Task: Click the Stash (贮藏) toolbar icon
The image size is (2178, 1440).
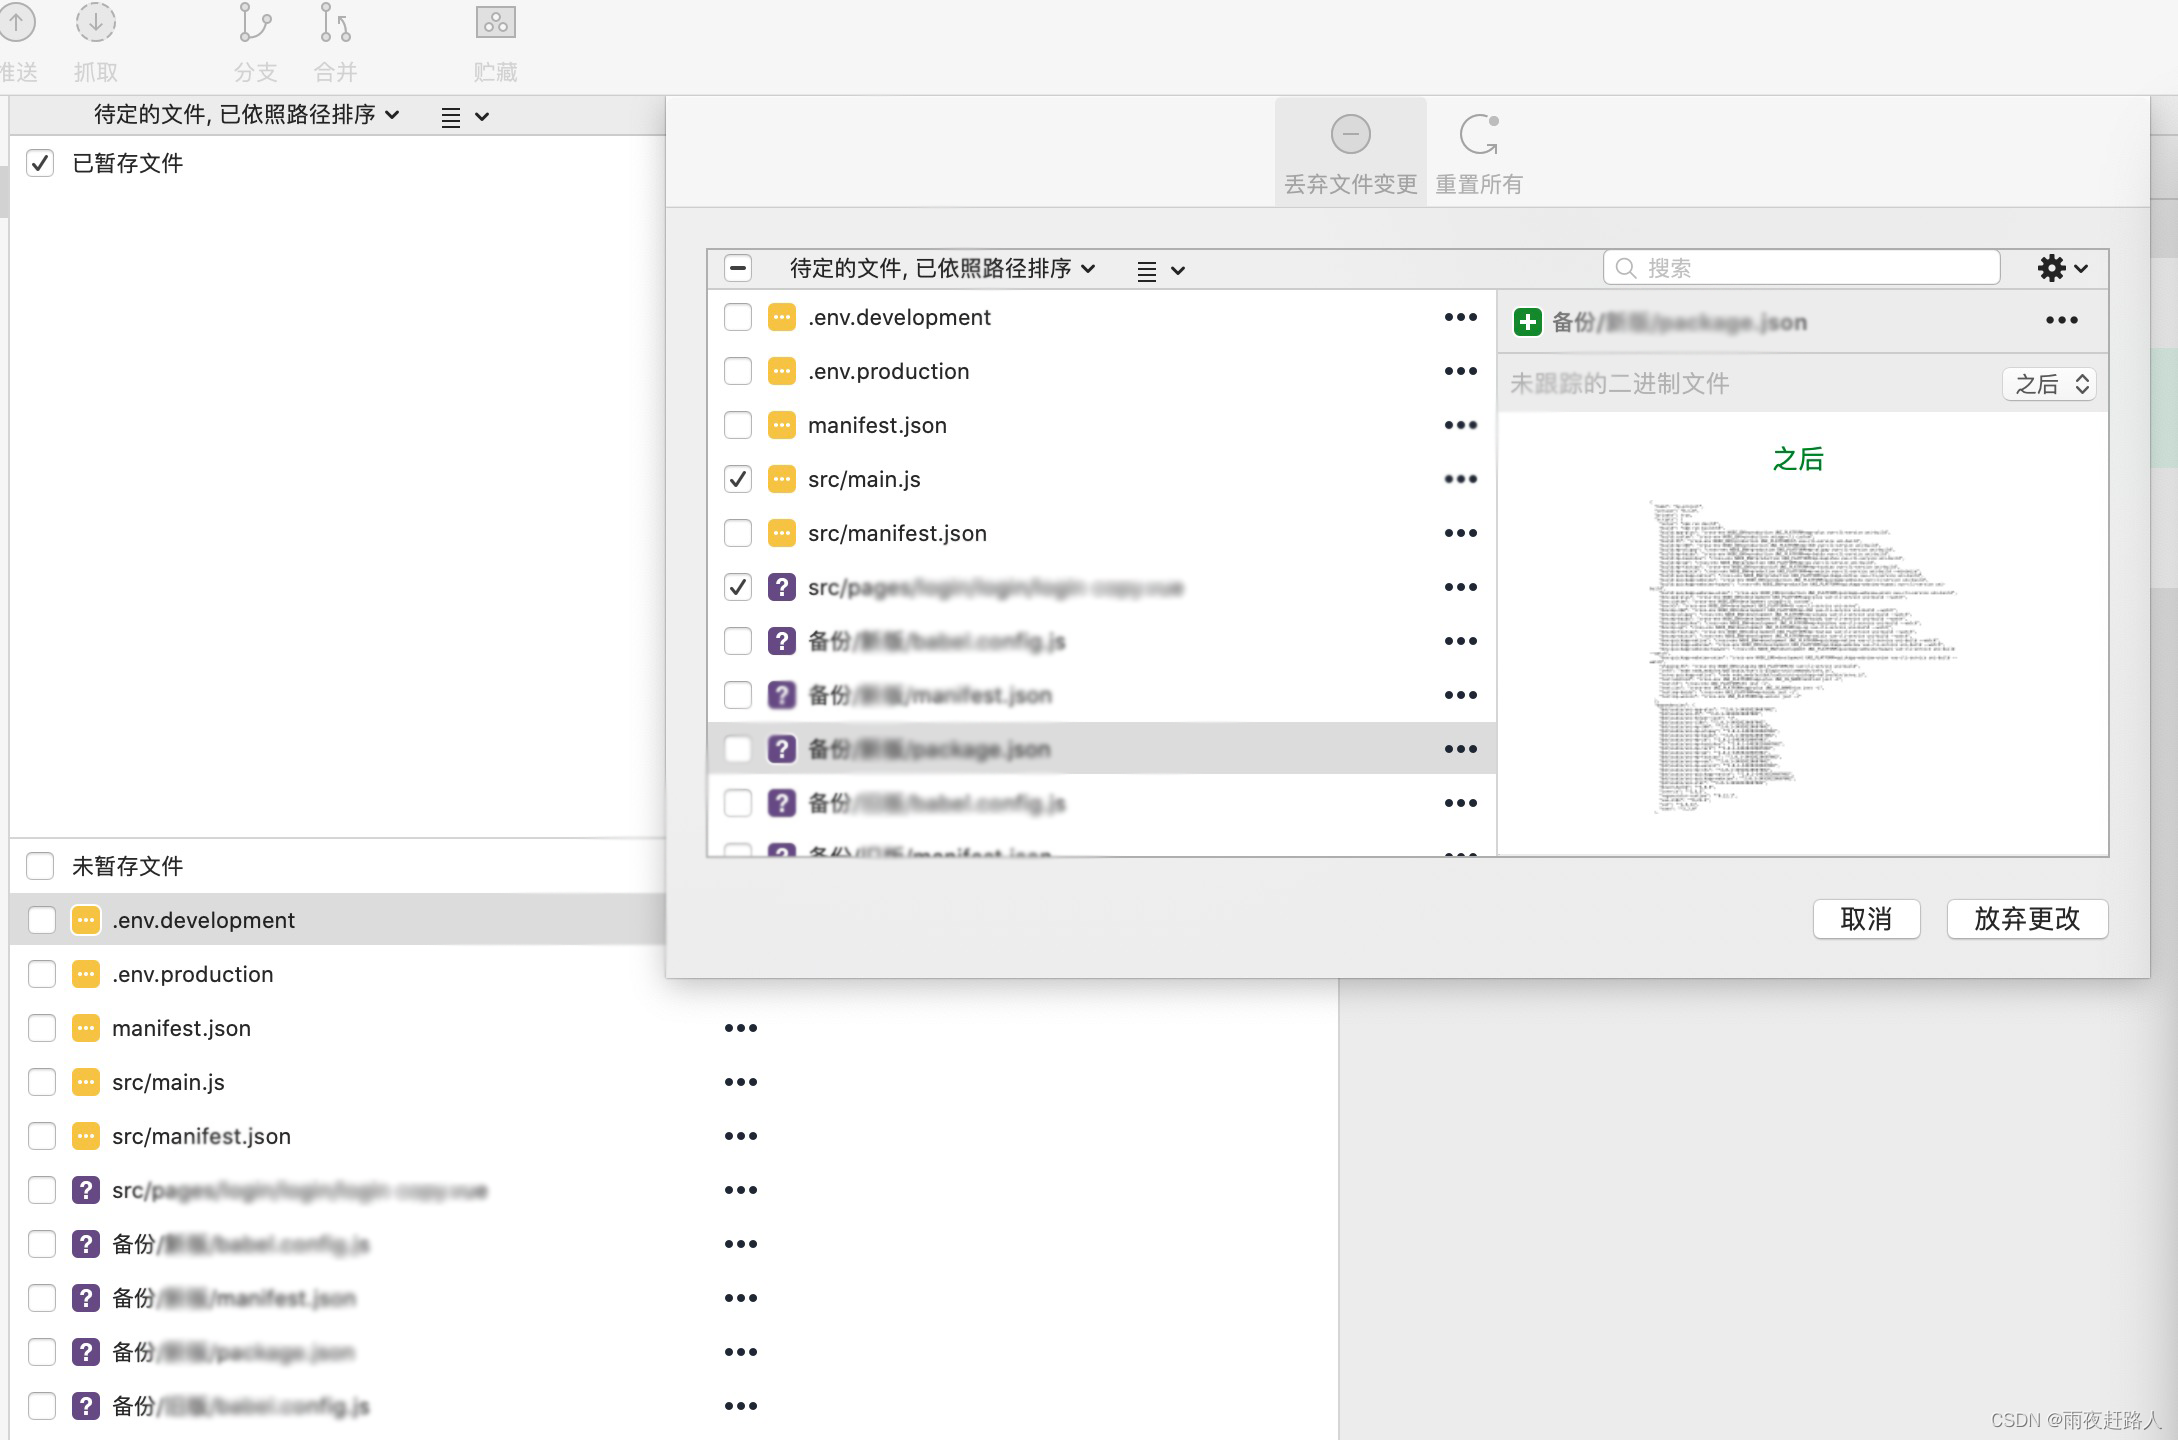Action: [x=495, y=22]
